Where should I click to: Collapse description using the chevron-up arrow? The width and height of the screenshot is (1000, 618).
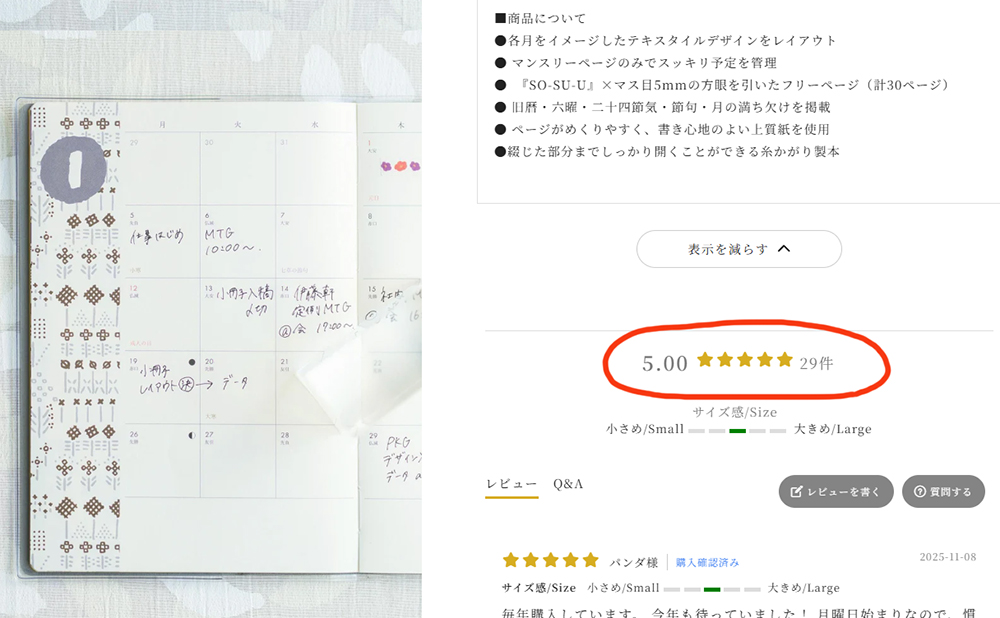784,249
